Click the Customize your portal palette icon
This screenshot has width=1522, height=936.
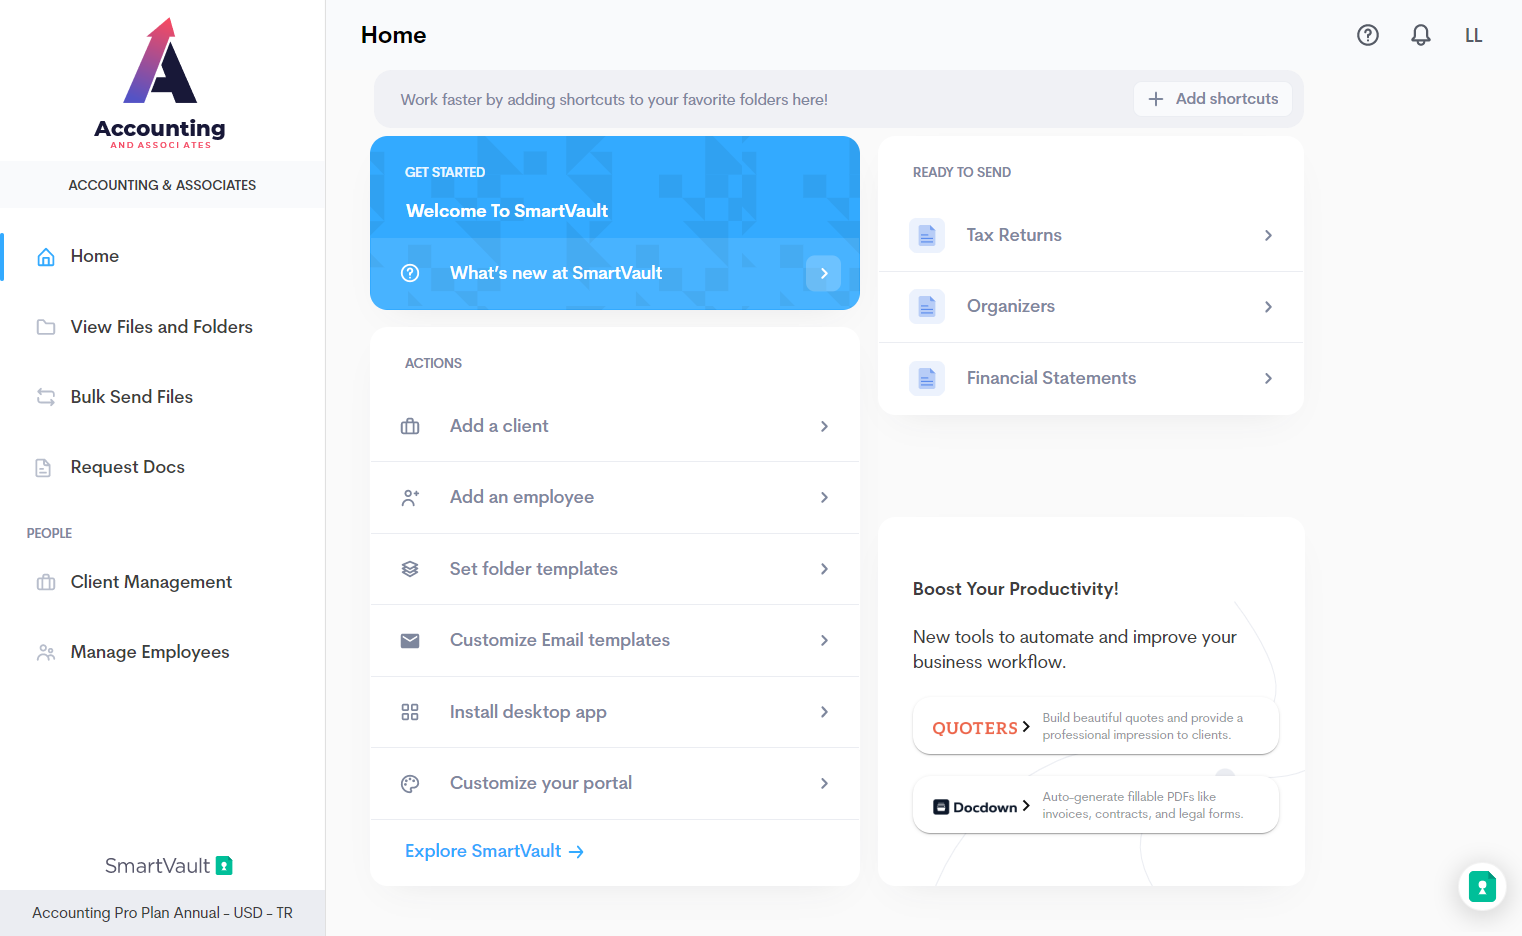click(410, 783)
